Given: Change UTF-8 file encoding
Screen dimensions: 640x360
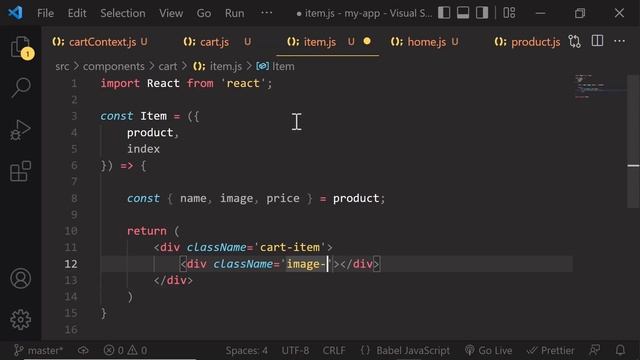Looking at the screenshot, I should (295, 350).
